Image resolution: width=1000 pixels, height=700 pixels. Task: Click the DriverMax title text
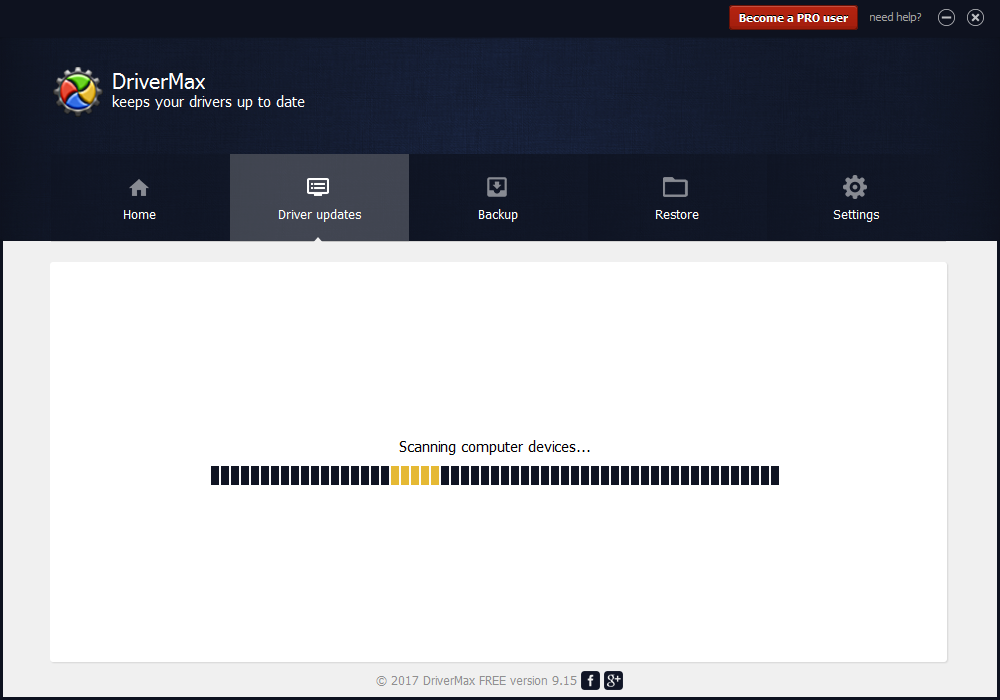pyautogui.click(x=159, y=82)
